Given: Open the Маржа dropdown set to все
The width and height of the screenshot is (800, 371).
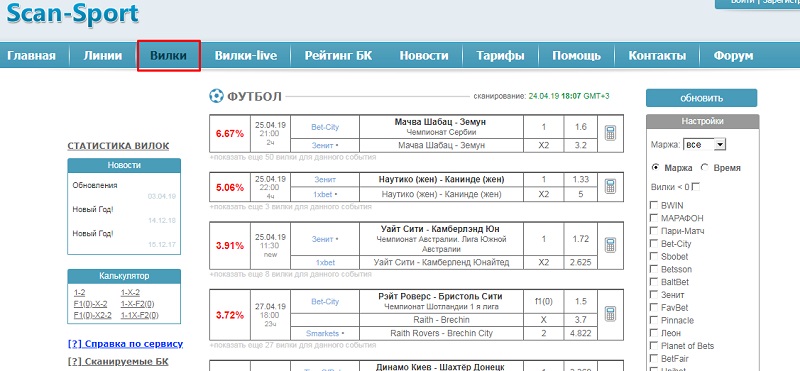Looking at the screenshot, I should click(x=704, y=144).
